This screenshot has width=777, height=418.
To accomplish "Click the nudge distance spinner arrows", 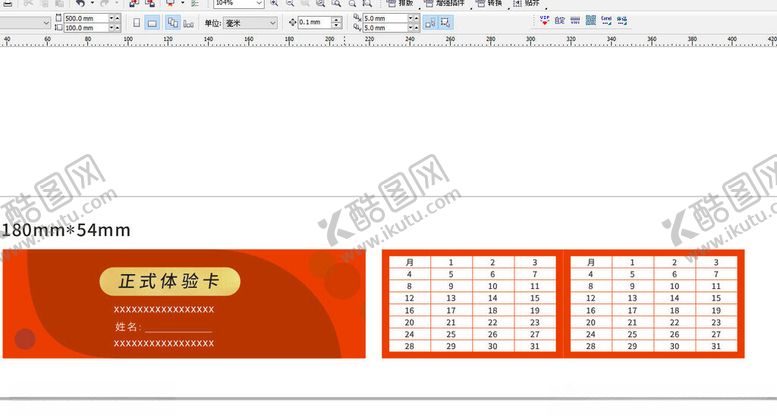I will pos(337,22).
